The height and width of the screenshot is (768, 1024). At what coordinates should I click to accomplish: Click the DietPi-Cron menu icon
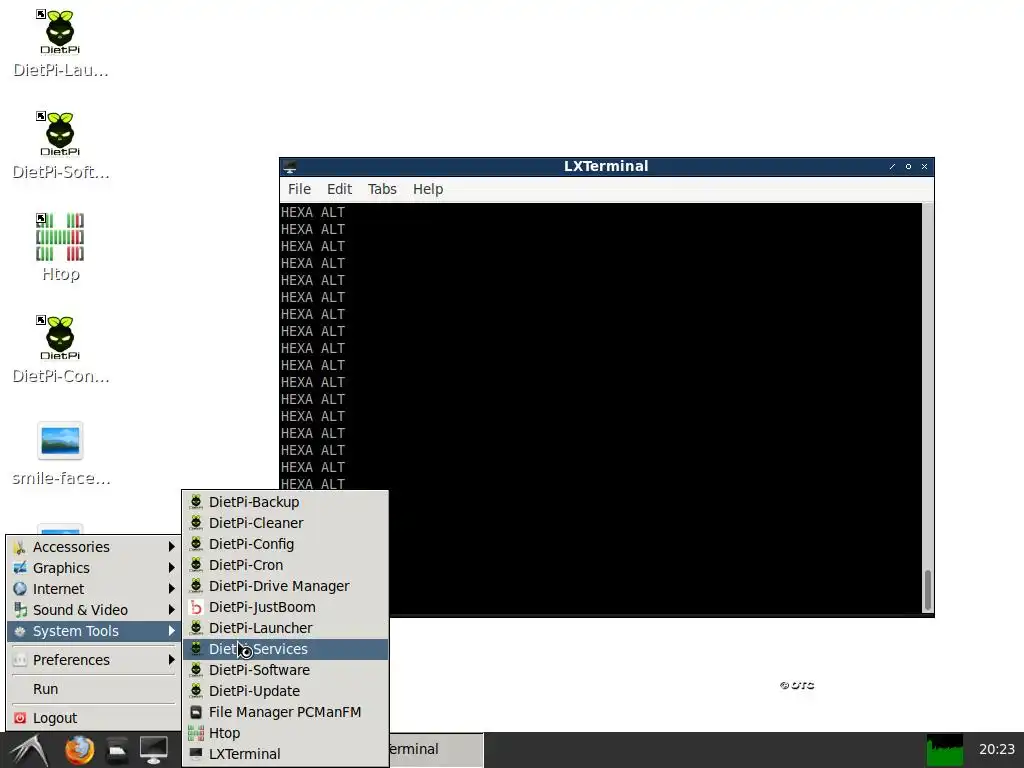[196, 564]
